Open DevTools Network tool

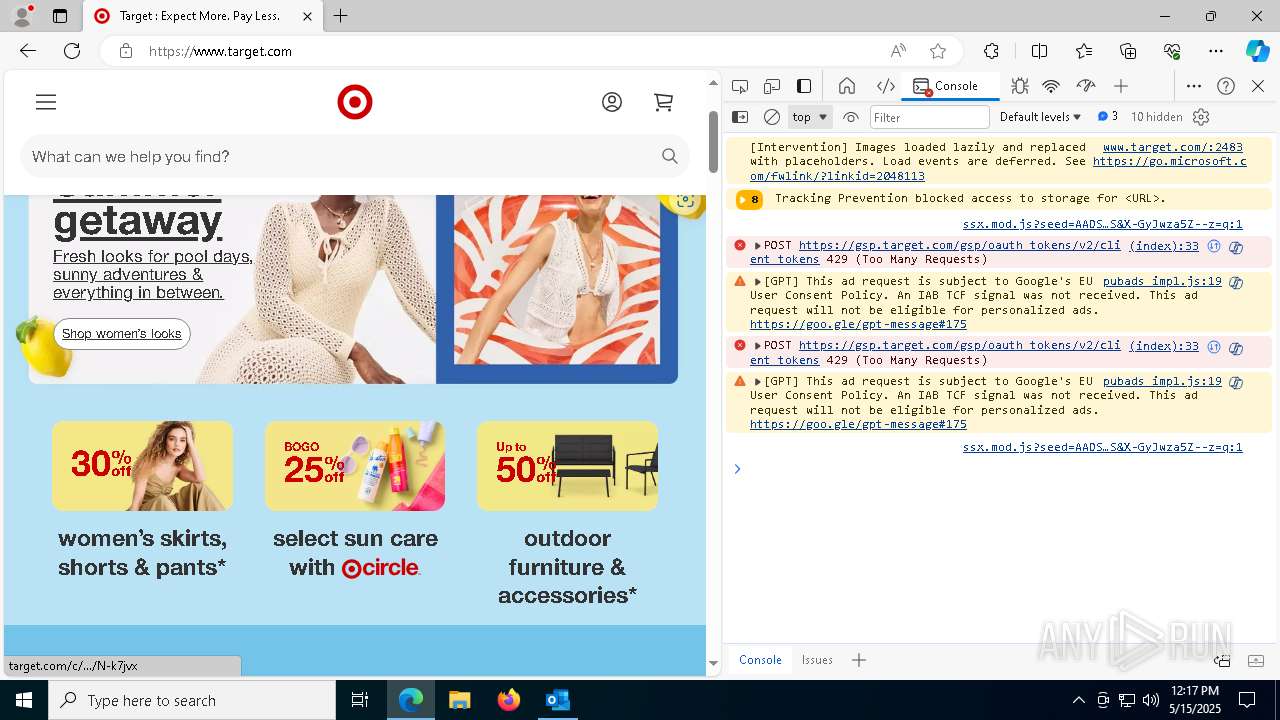(x=1051, y=86)
